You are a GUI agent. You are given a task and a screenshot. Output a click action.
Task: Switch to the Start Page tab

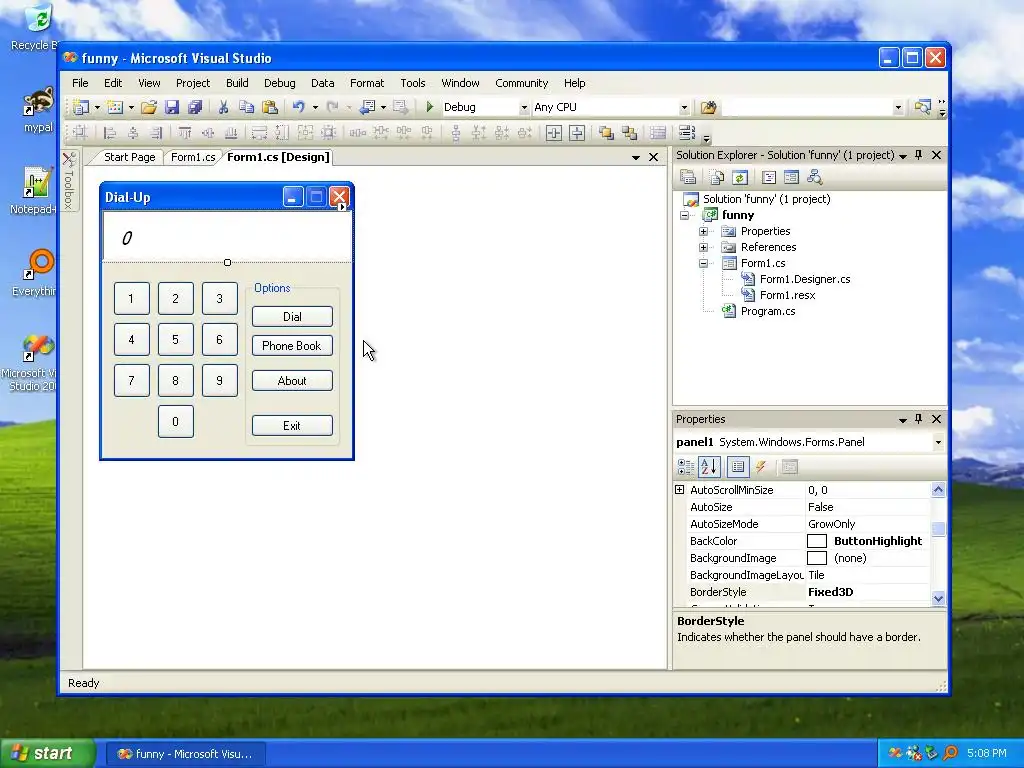(x=129, y=157)
